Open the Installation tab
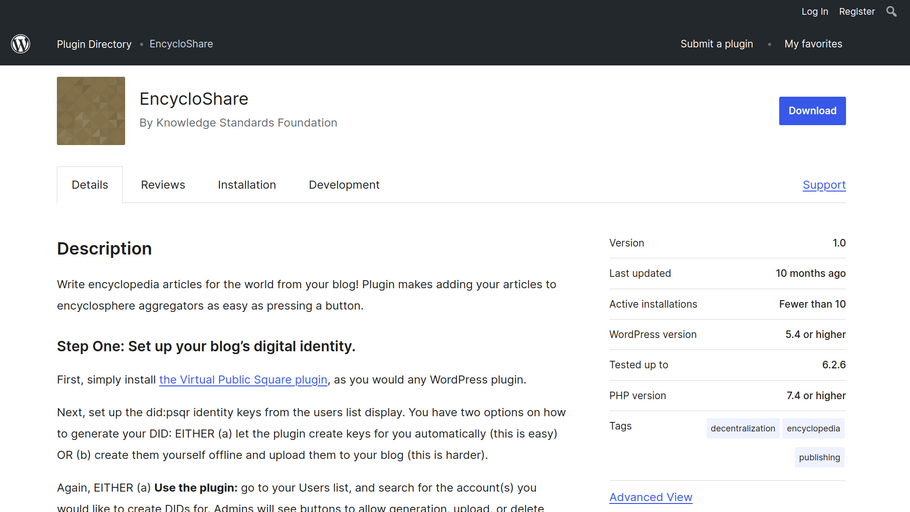The height and width of the screenshot is (512, 910). [247, 185]
